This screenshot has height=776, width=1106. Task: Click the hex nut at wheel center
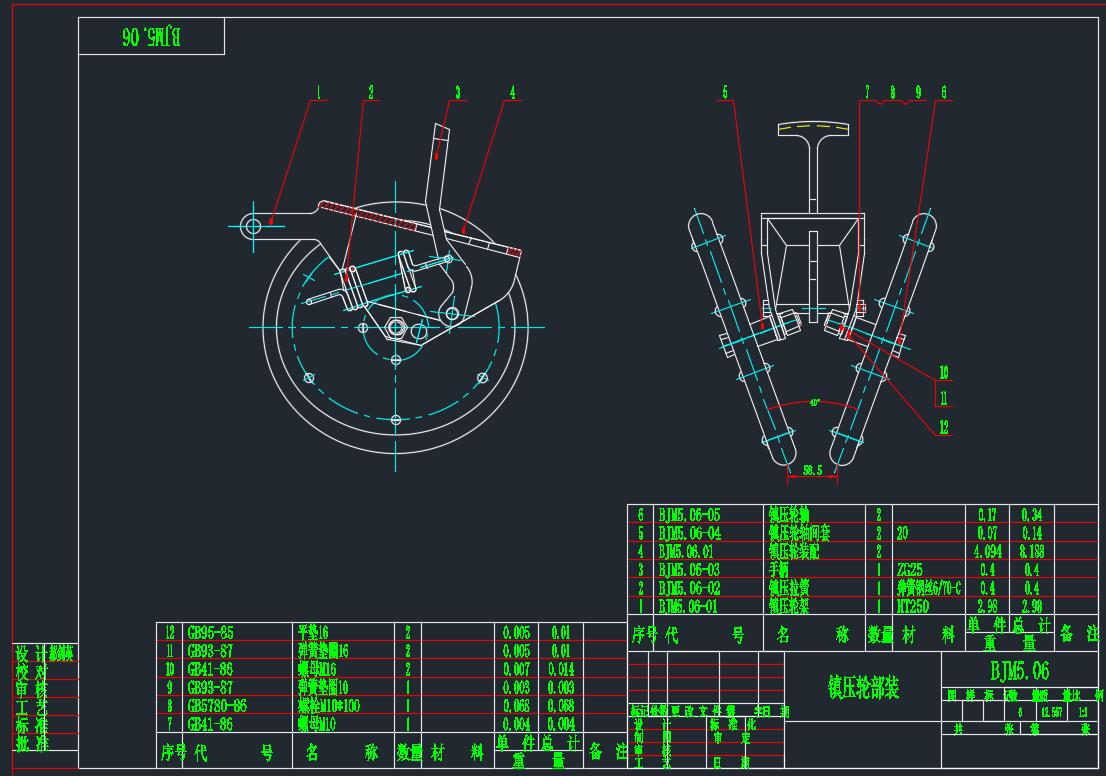pyautogui.click(x=395, y=327)
